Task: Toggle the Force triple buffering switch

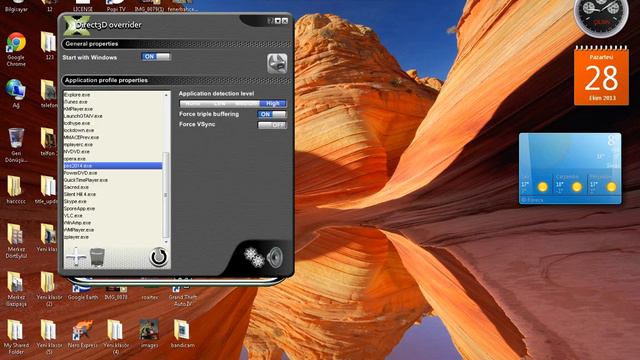Action: tap(272, 114)
